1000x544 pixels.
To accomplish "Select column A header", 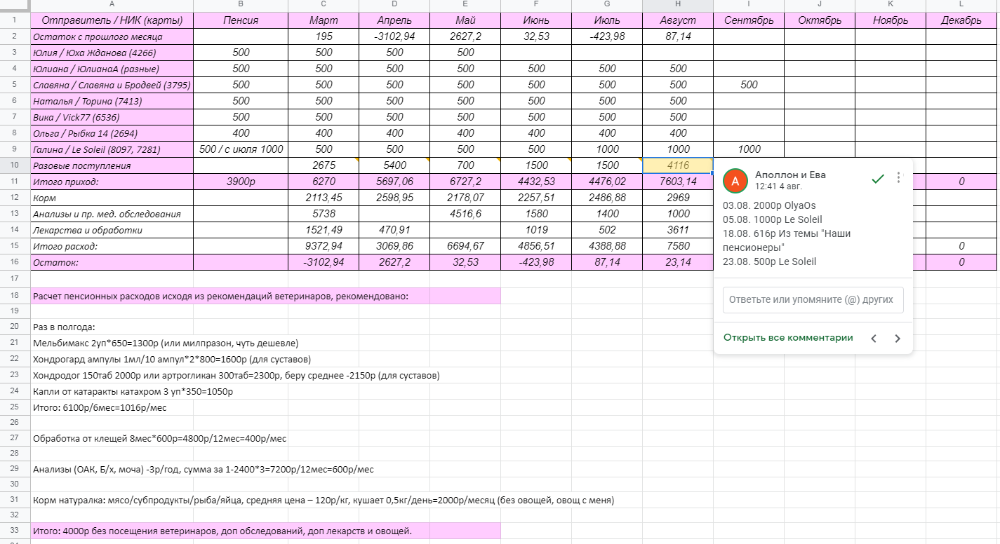I will click(x=111, y=5).
